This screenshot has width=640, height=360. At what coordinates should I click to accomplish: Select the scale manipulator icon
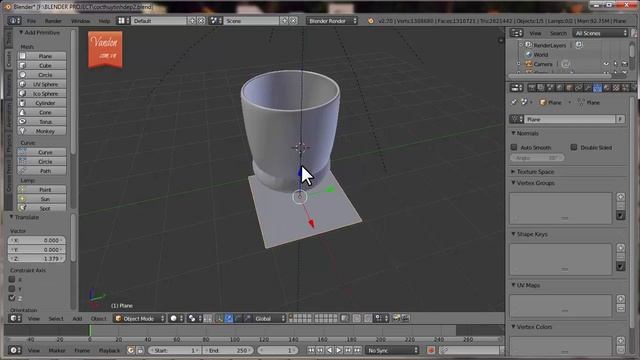[x=247, y=318]
